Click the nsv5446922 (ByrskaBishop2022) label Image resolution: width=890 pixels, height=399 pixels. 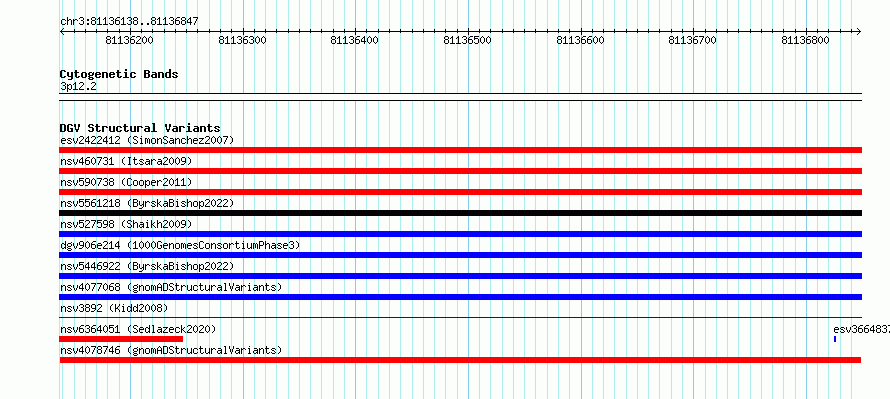(x=147, y=266)
